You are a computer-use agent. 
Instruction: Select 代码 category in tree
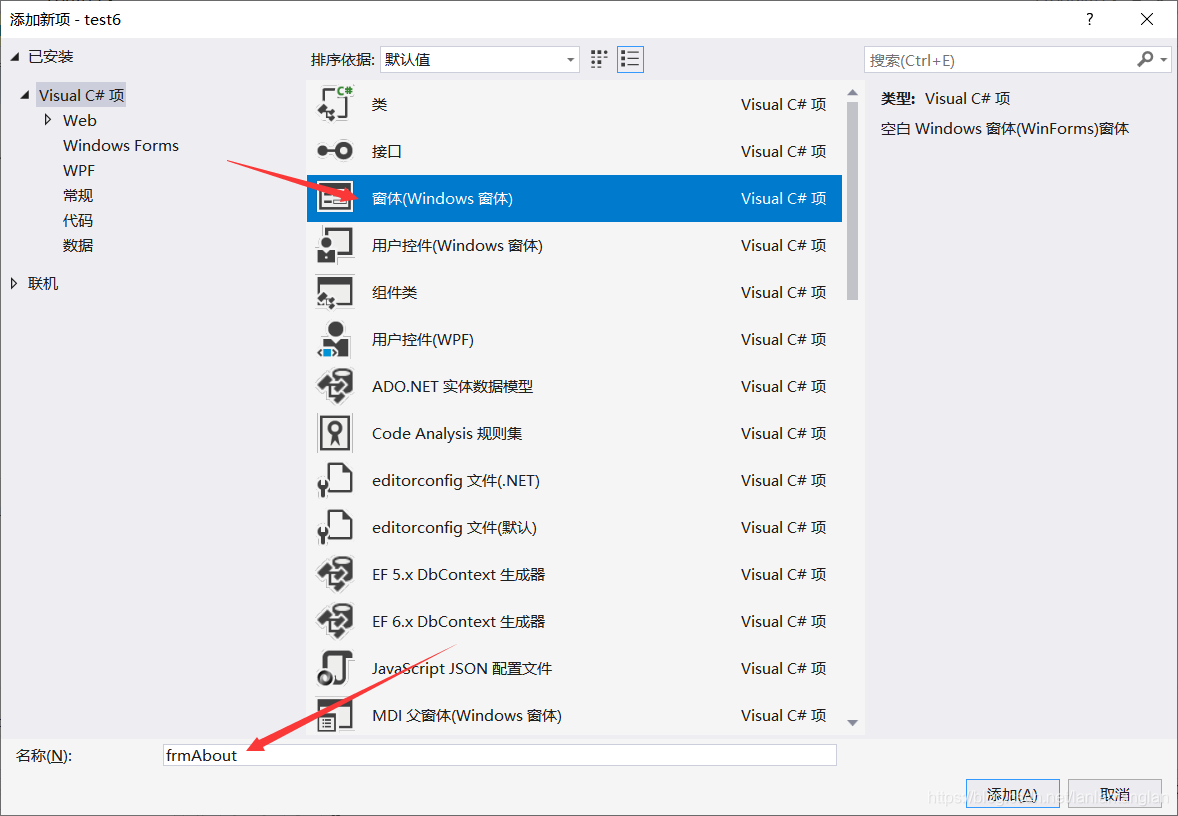[78, 220]
